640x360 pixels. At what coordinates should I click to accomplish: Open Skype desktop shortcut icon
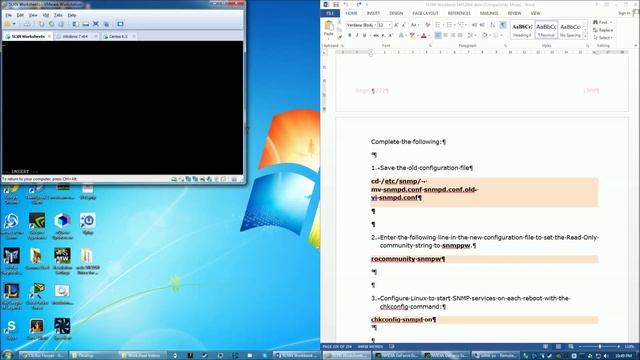[11, 329]
